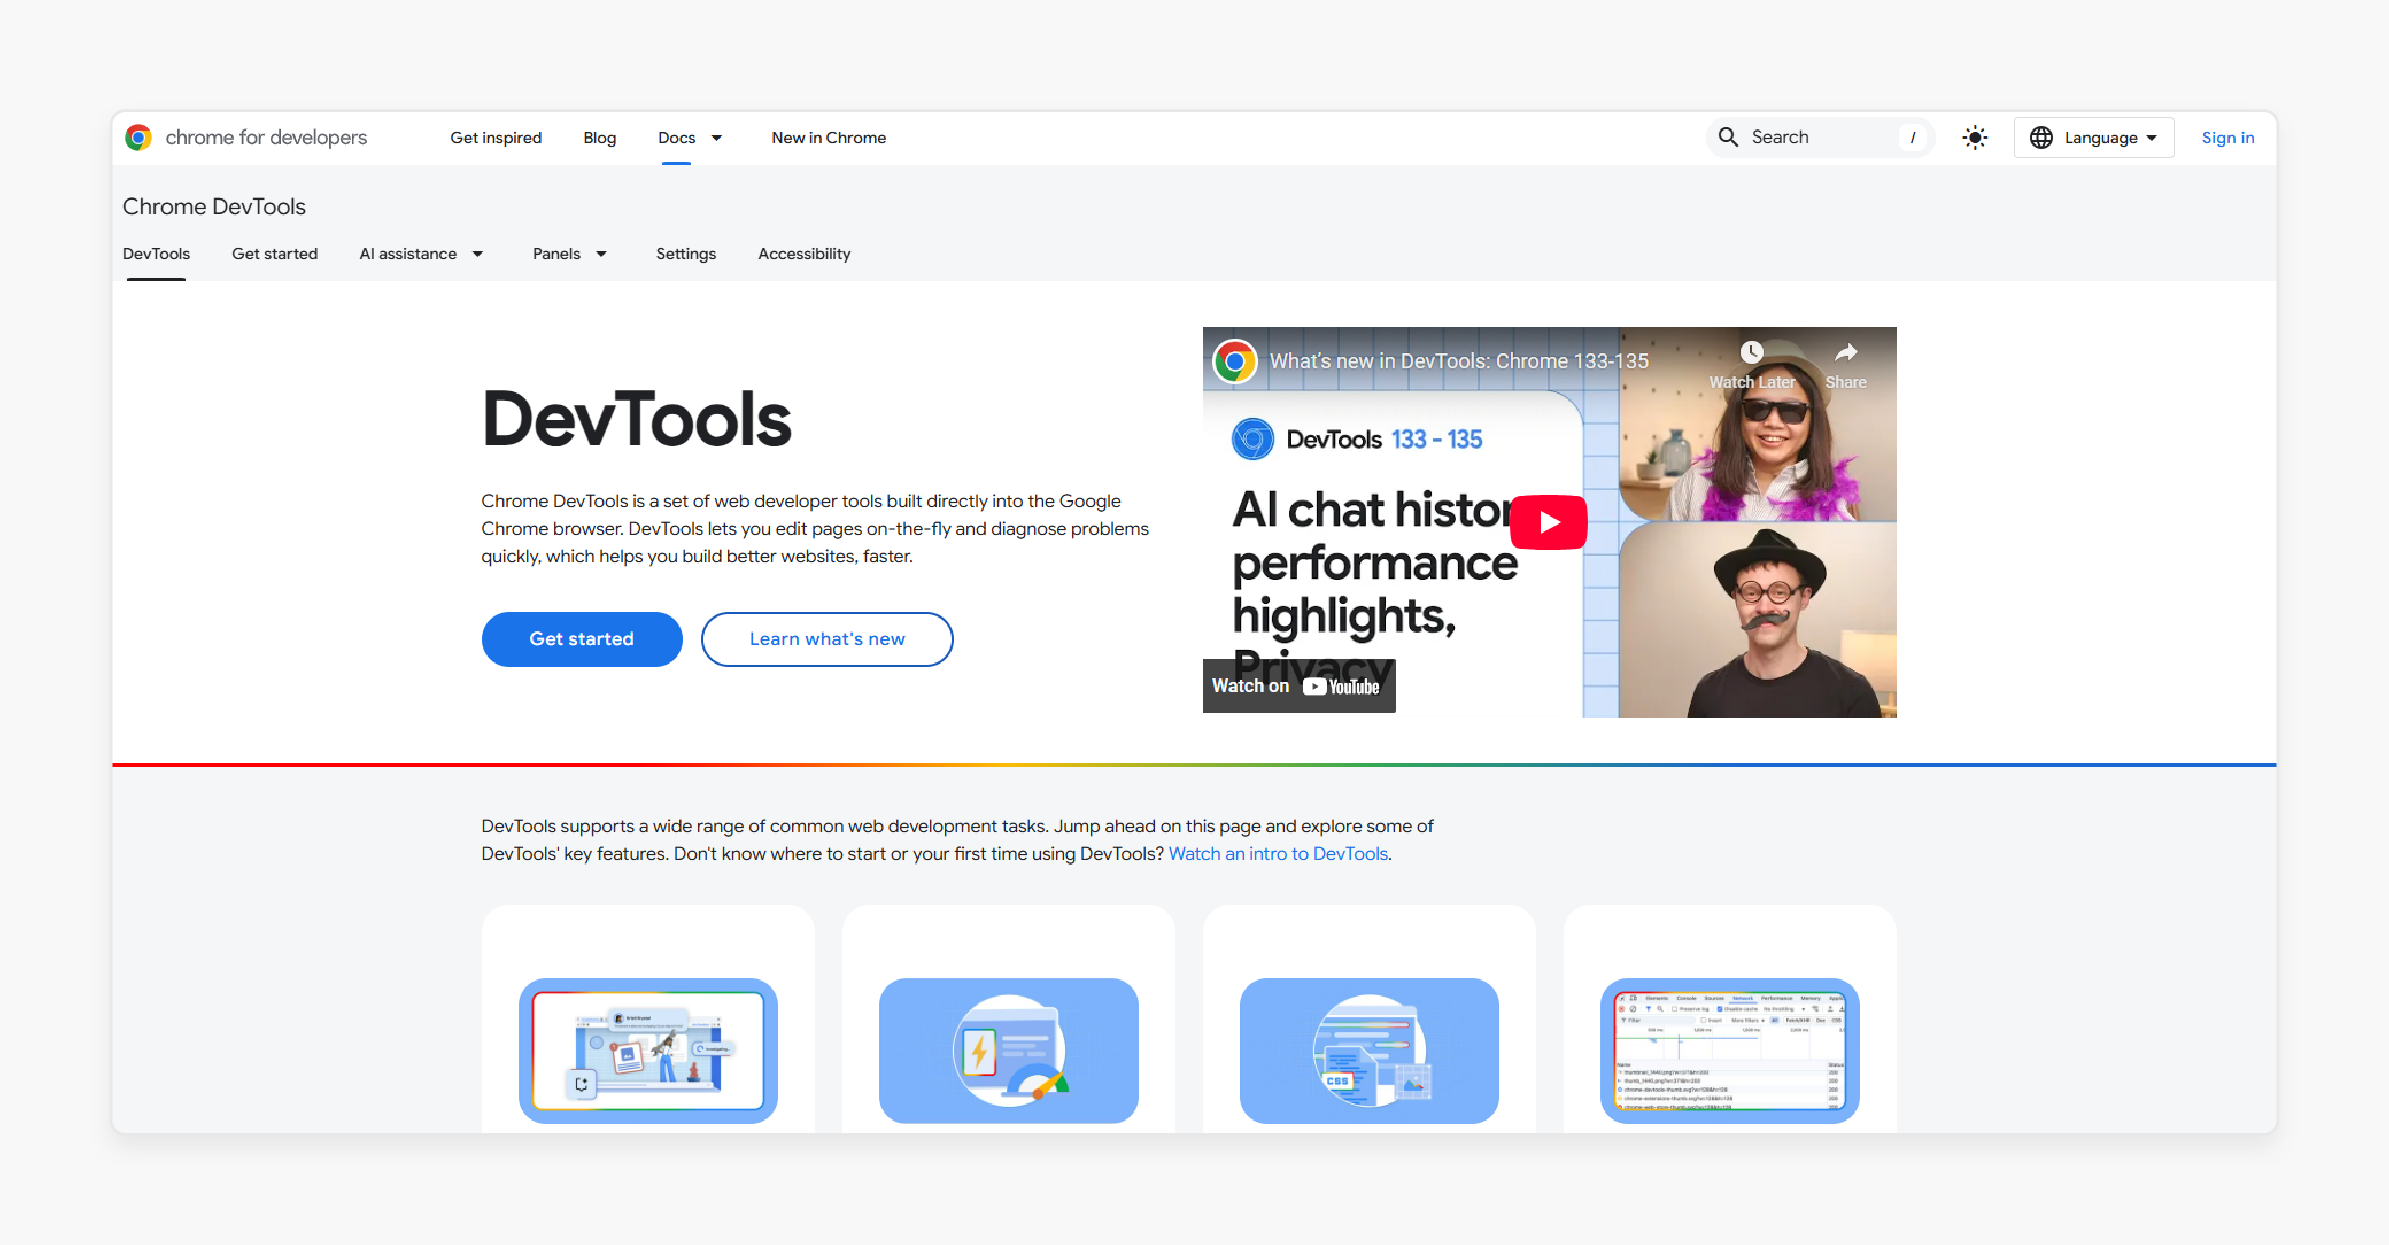
Task: Click the blue Get started button
Action: [582, 639]
